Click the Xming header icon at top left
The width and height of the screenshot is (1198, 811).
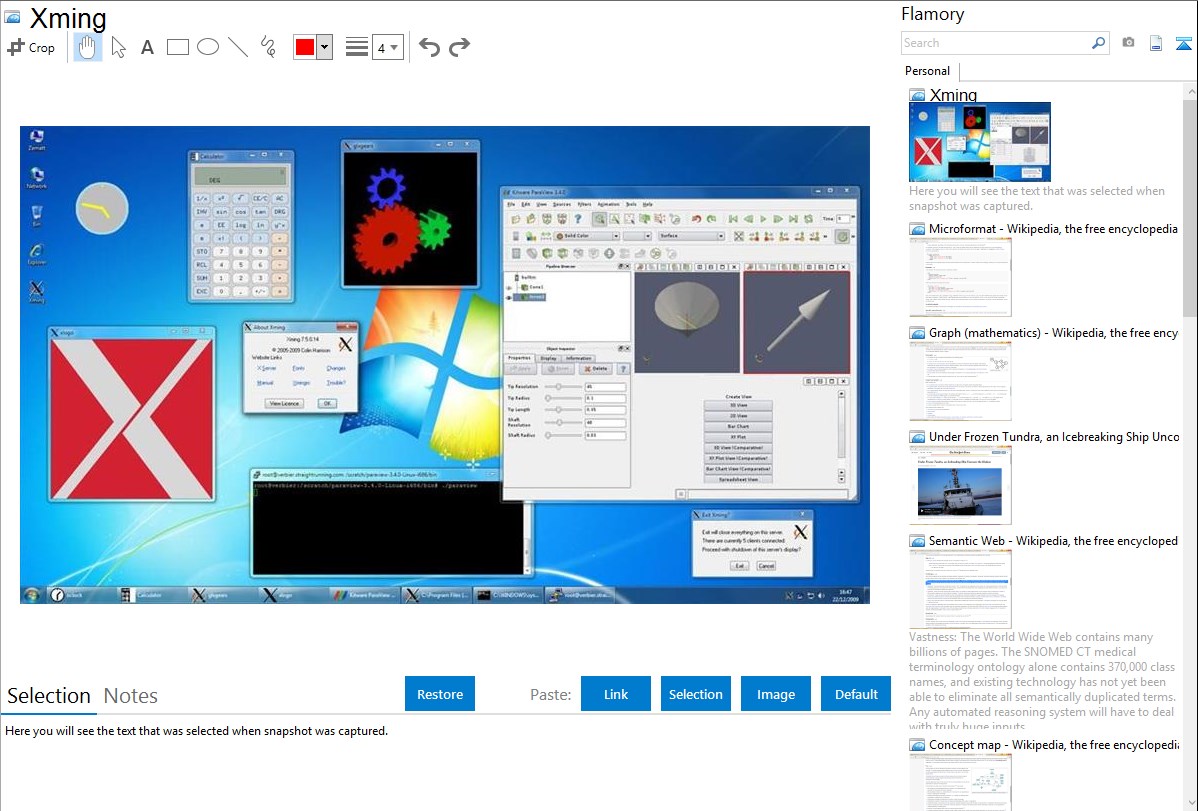pos(12,17)
